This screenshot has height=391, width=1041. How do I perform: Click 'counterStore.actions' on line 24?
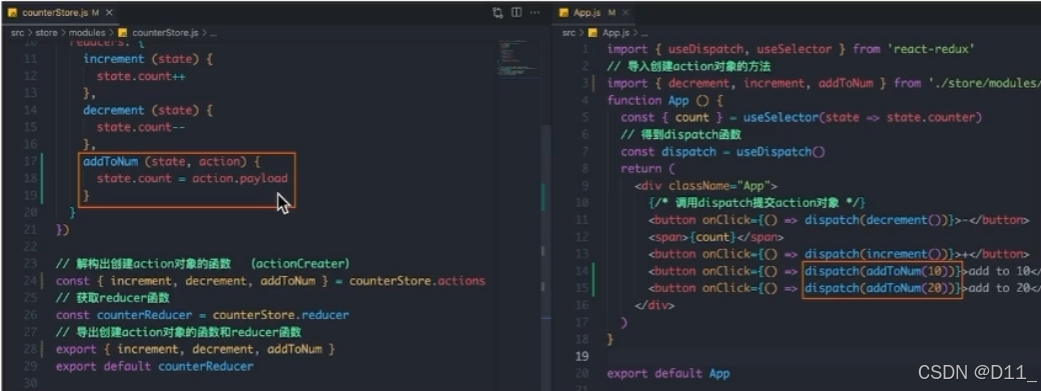point(417,281)
